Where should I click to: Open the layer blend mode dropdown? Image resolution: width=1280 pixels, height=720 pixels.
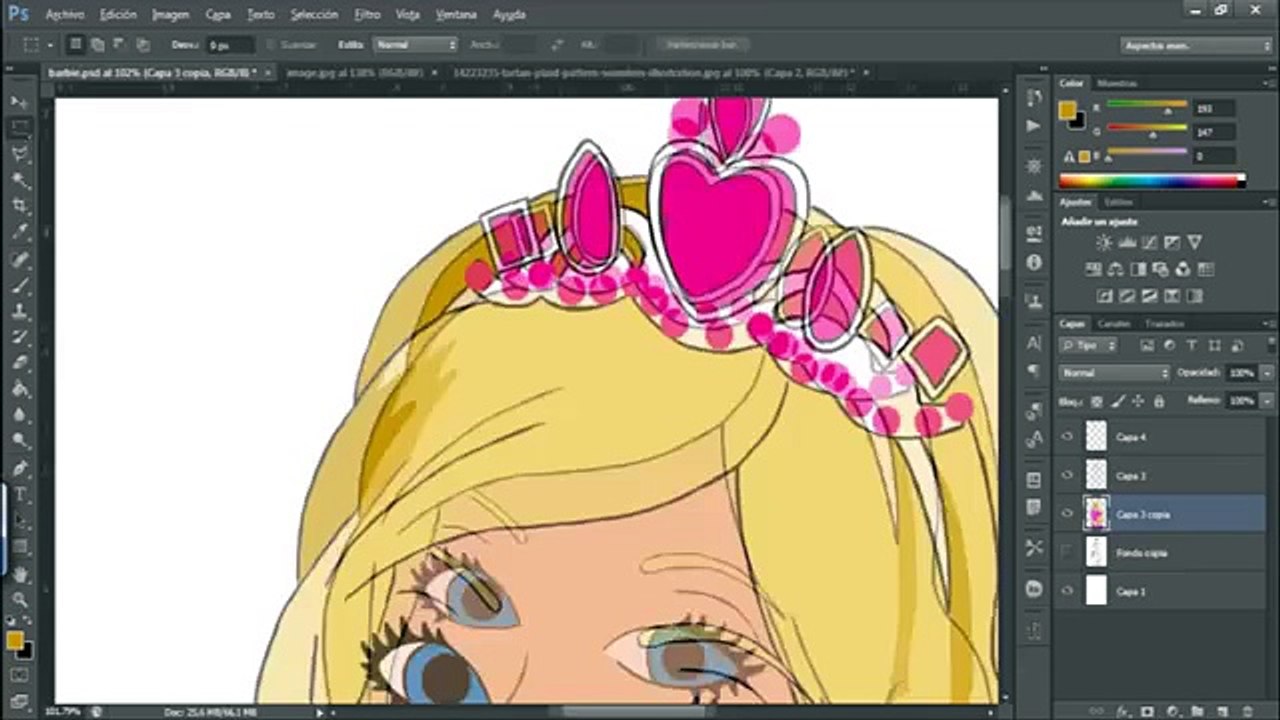coord(1114,373)
